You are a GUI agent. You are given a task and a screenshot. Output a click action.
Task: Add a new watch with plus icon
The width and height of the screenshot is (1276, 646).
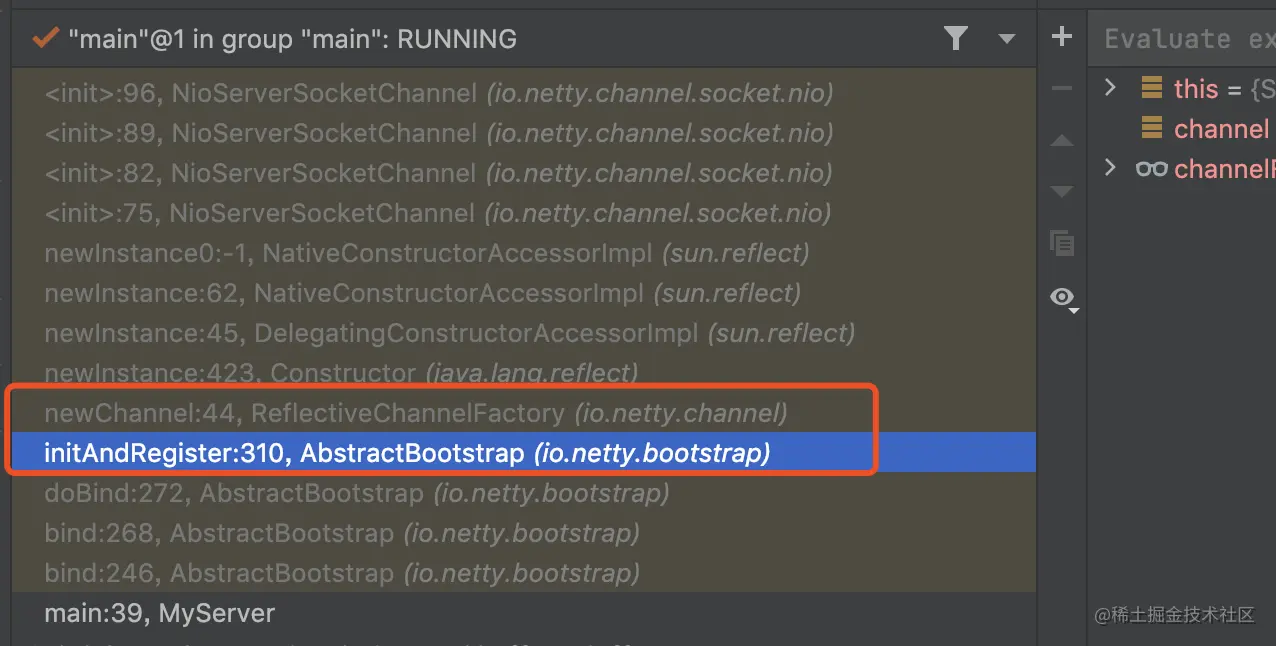click(x=1062, y=37)
